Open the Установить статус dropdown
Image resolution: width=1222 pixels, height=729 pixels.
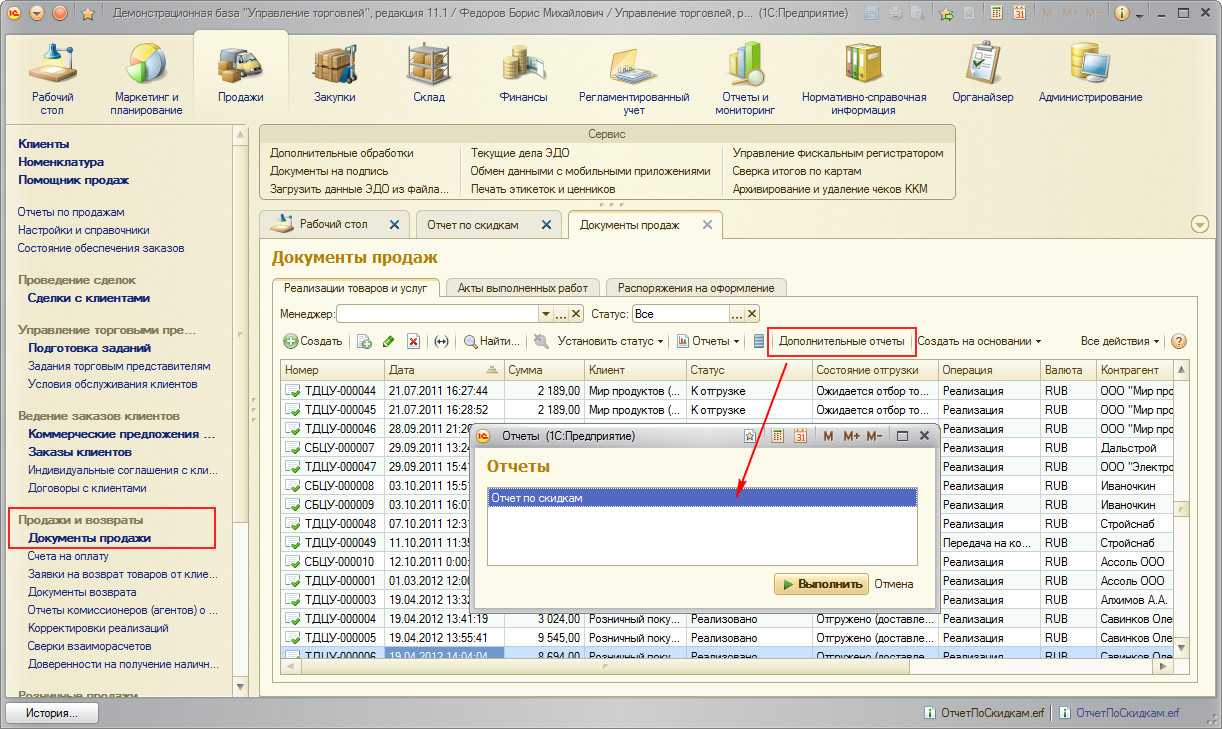tap(611, 341)
